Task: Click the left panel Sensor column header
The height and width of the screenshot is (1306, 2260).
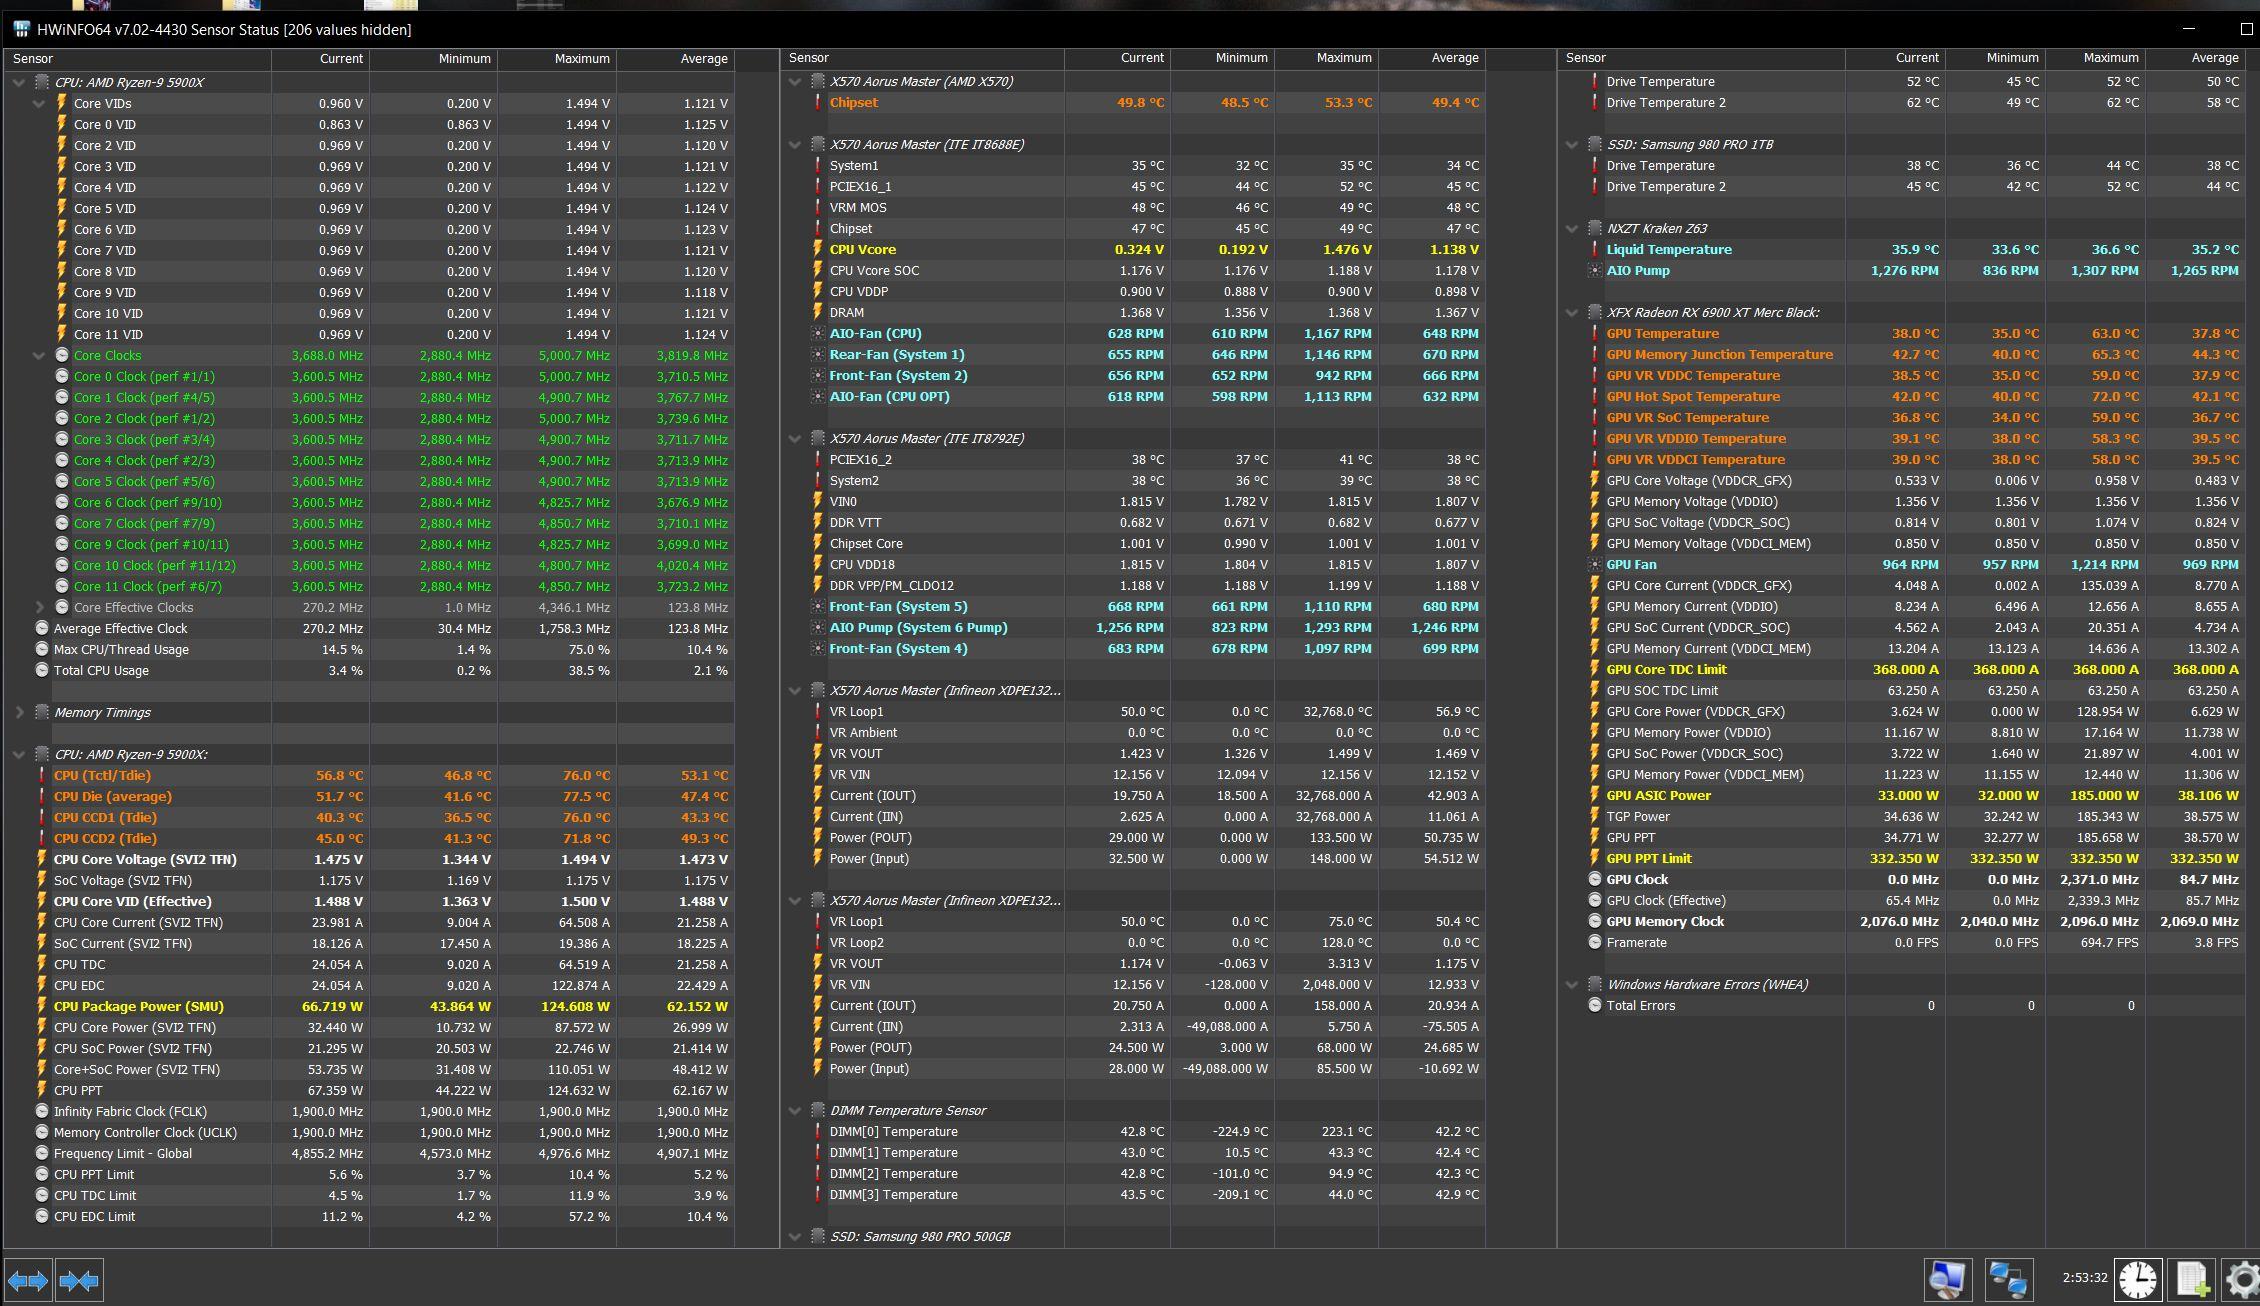Action: (138, 59)
